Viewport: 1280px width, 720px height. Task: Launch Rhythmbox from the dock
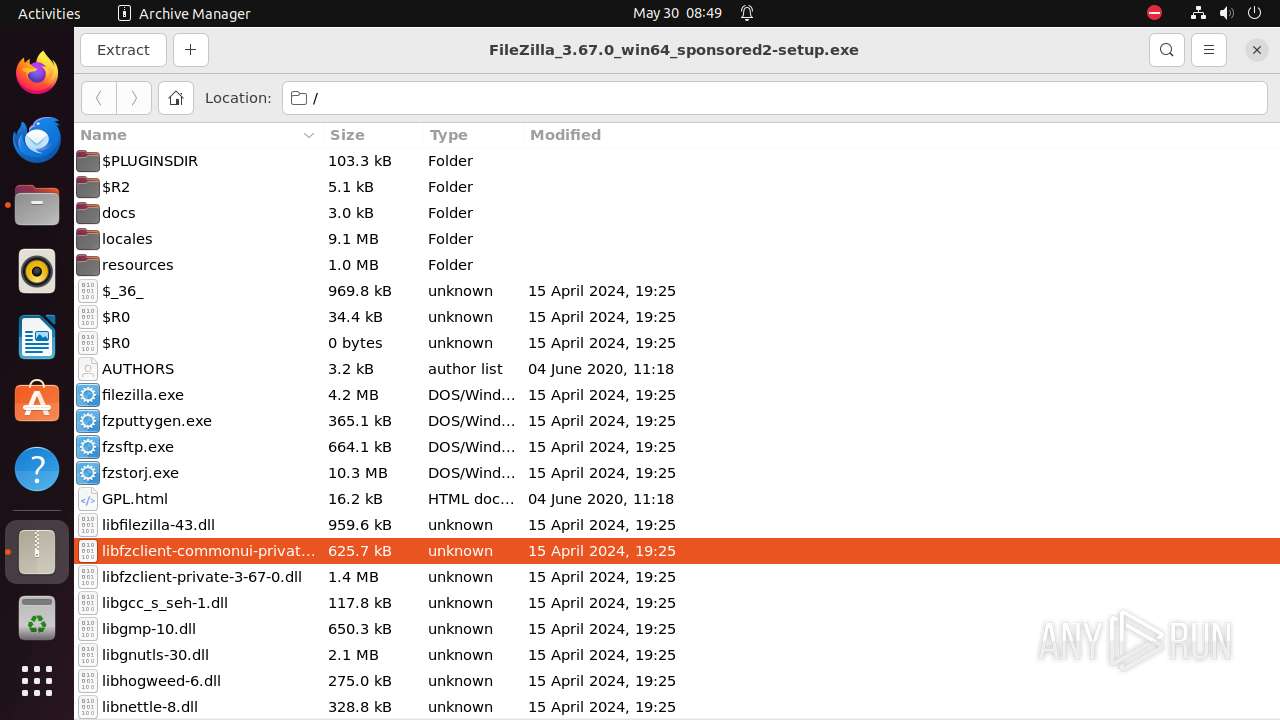coord(37,271)
